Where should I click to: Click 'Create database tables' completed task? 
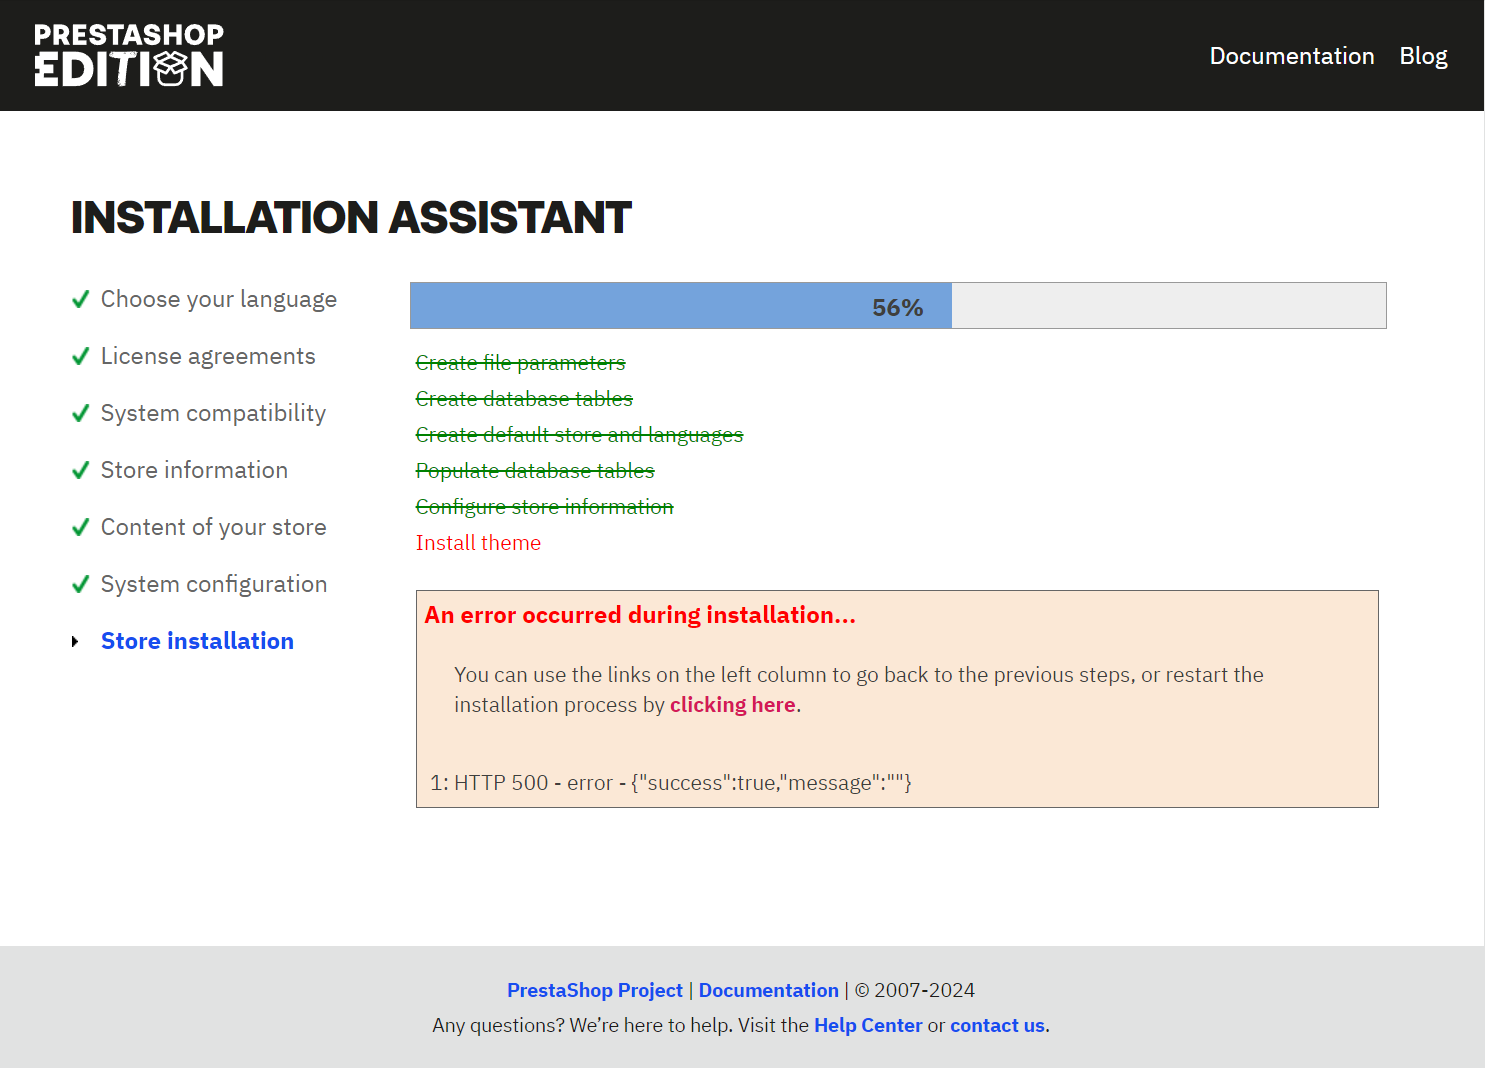coord(524,398)
